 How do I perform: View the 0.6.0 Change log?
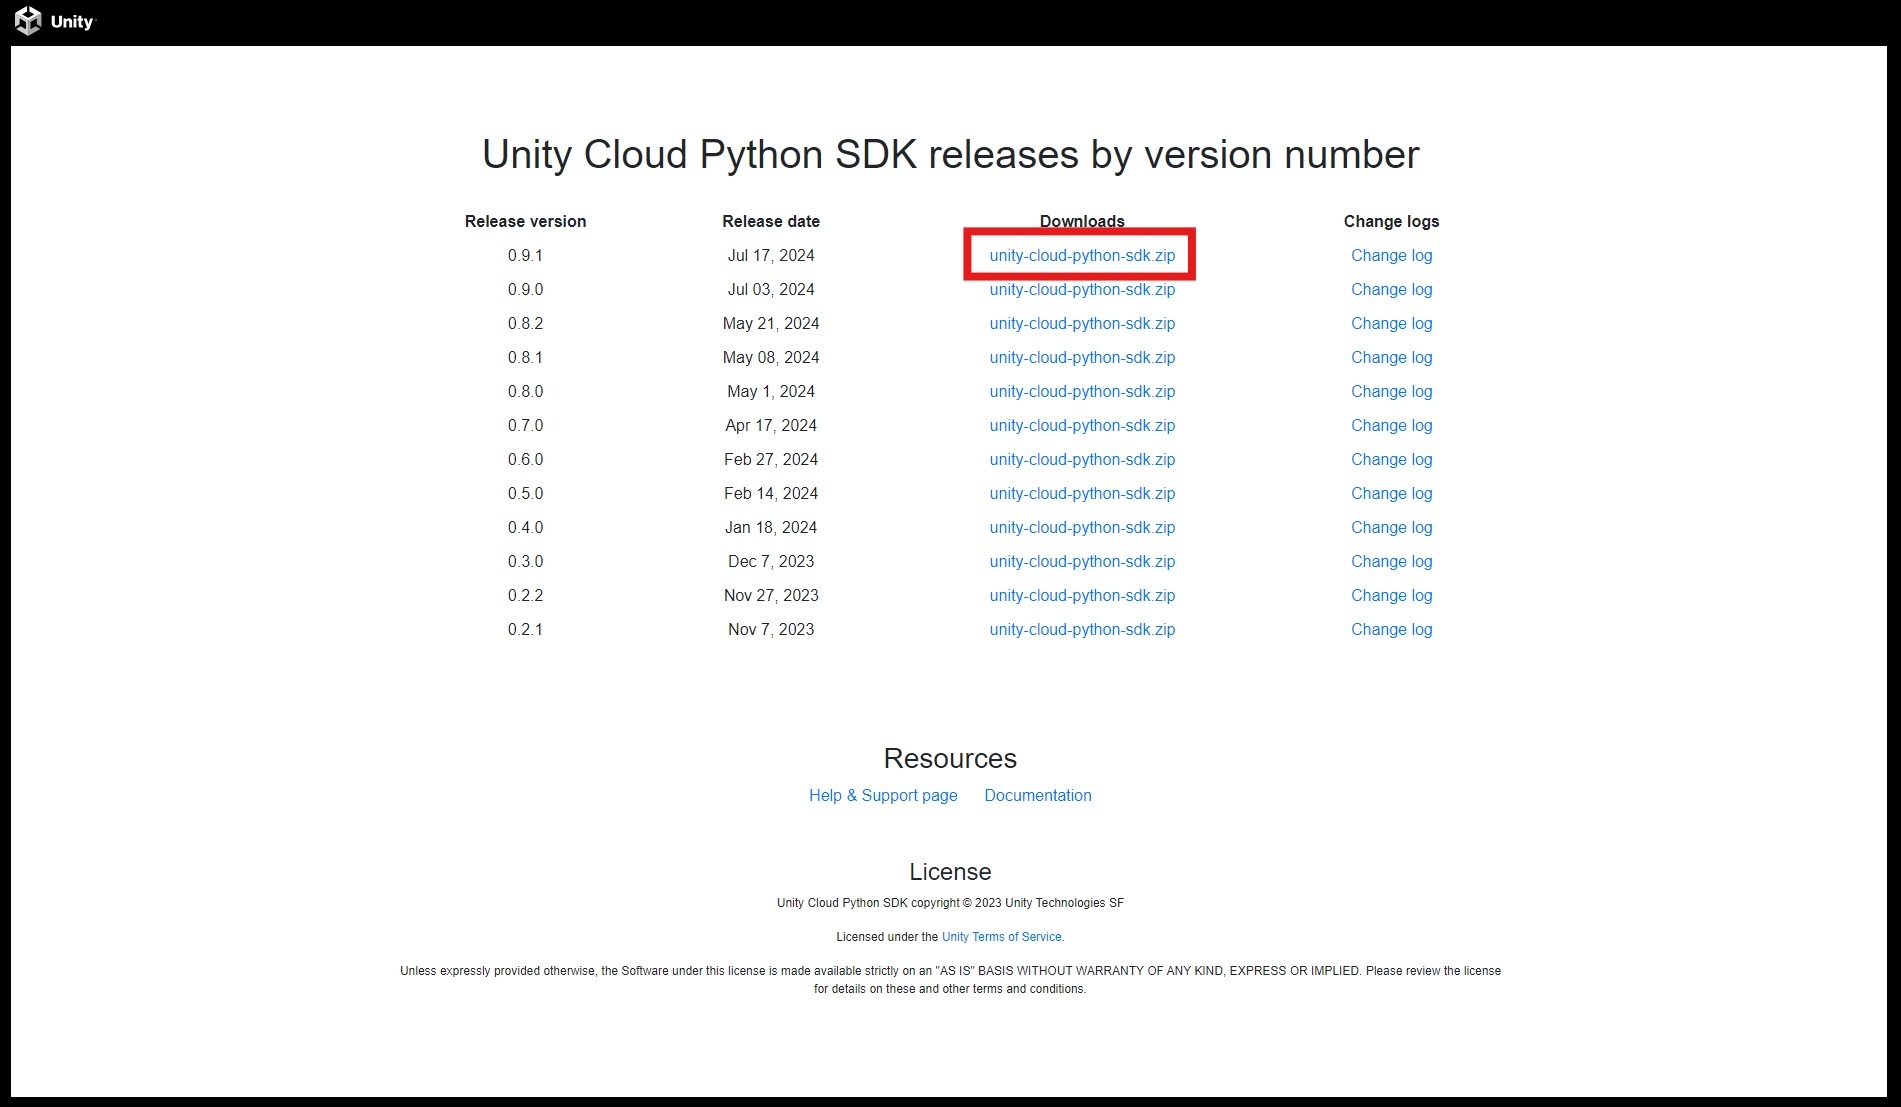pyautogui.click(x=1391, y=459)
